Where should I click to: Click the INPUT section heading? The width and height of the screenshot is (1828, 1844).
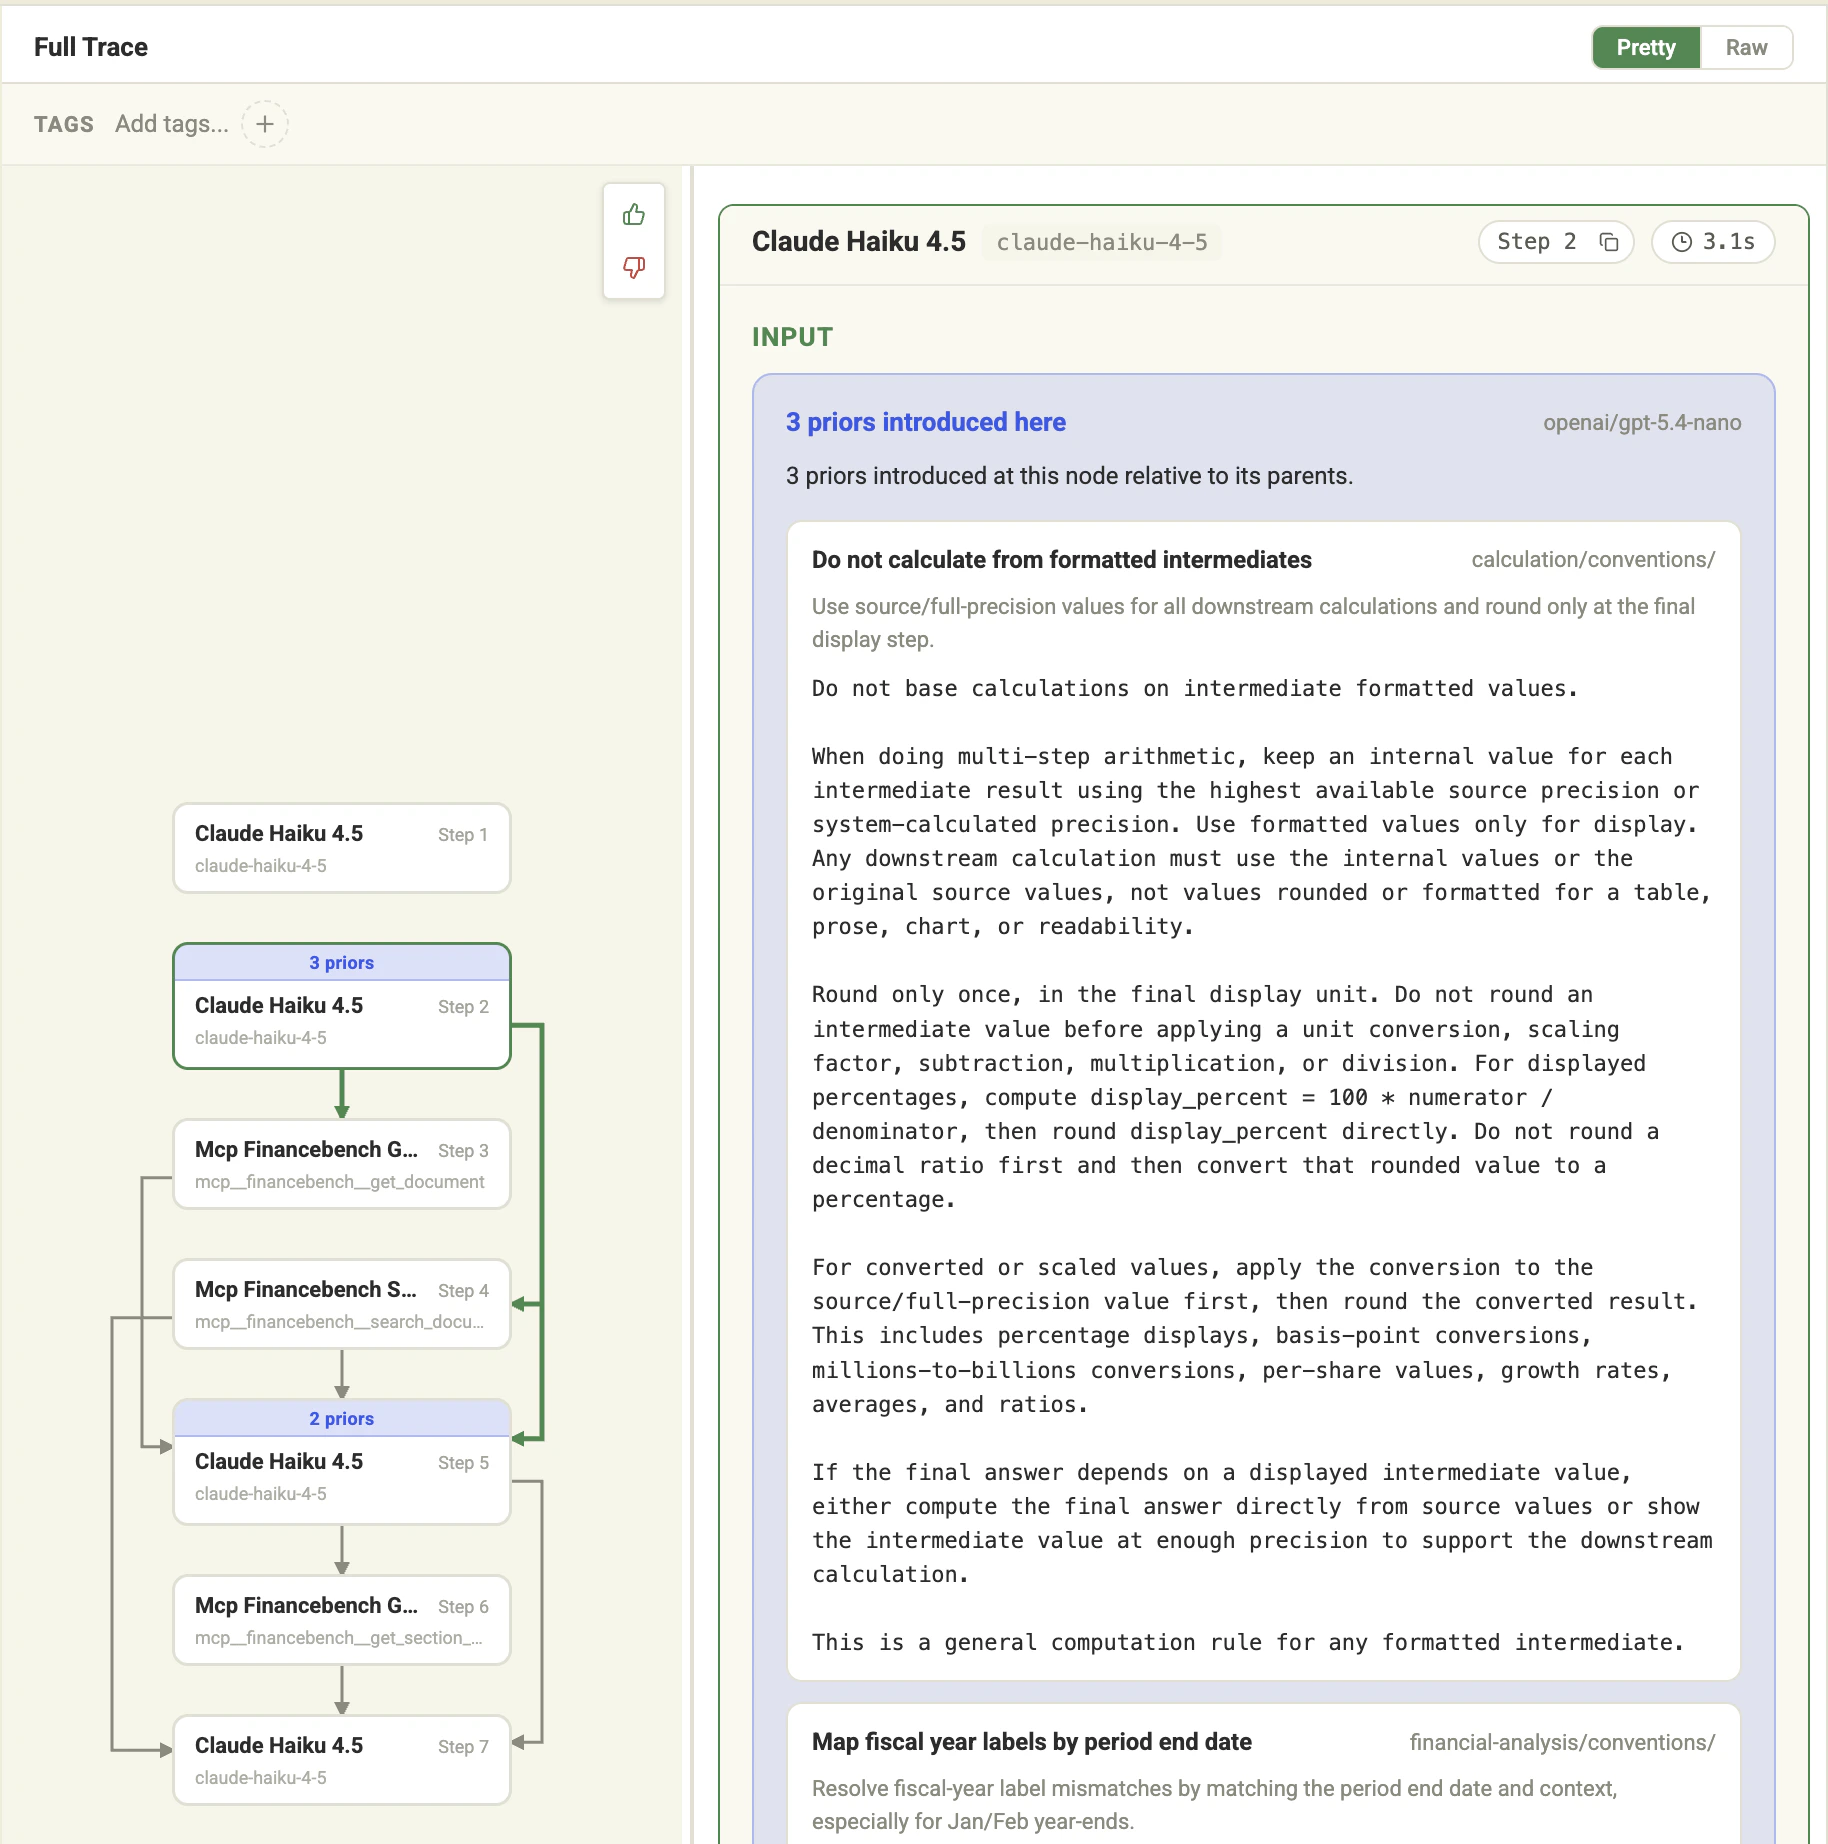click(792, 337)
